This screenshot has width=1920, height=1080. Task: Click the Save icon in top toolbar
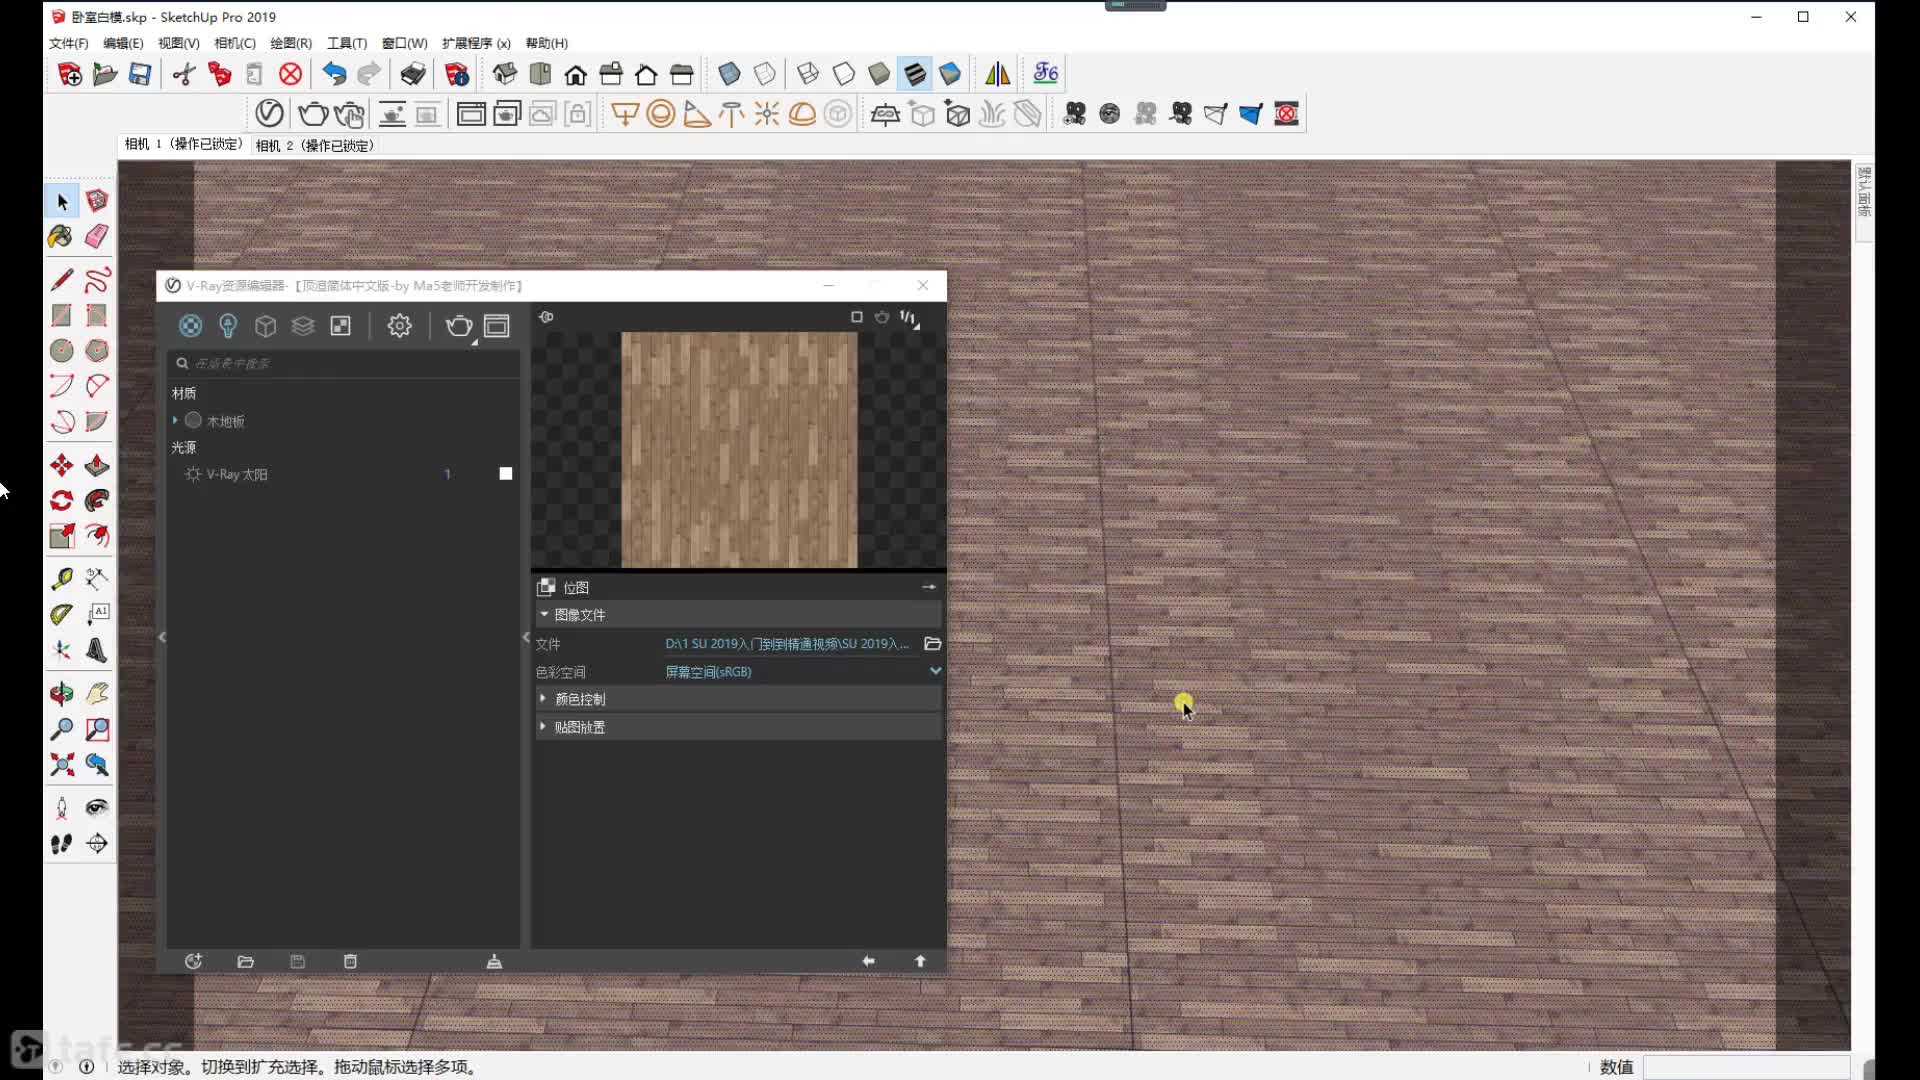click(140, 74)
